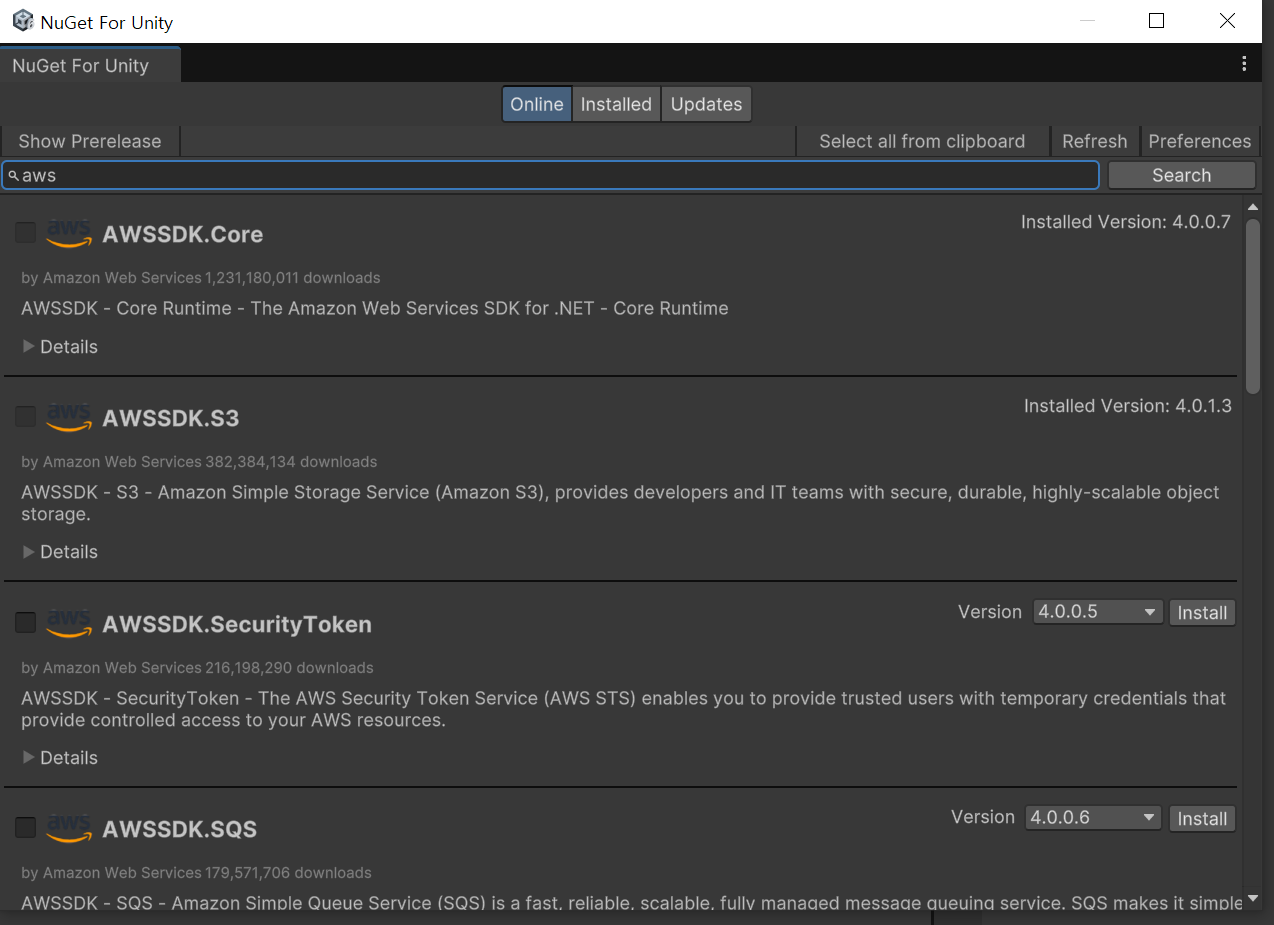Expand Details for AWSSDK.Core
The height and width of the screenshot is (925, 1274).
click(x=60, y=347)
